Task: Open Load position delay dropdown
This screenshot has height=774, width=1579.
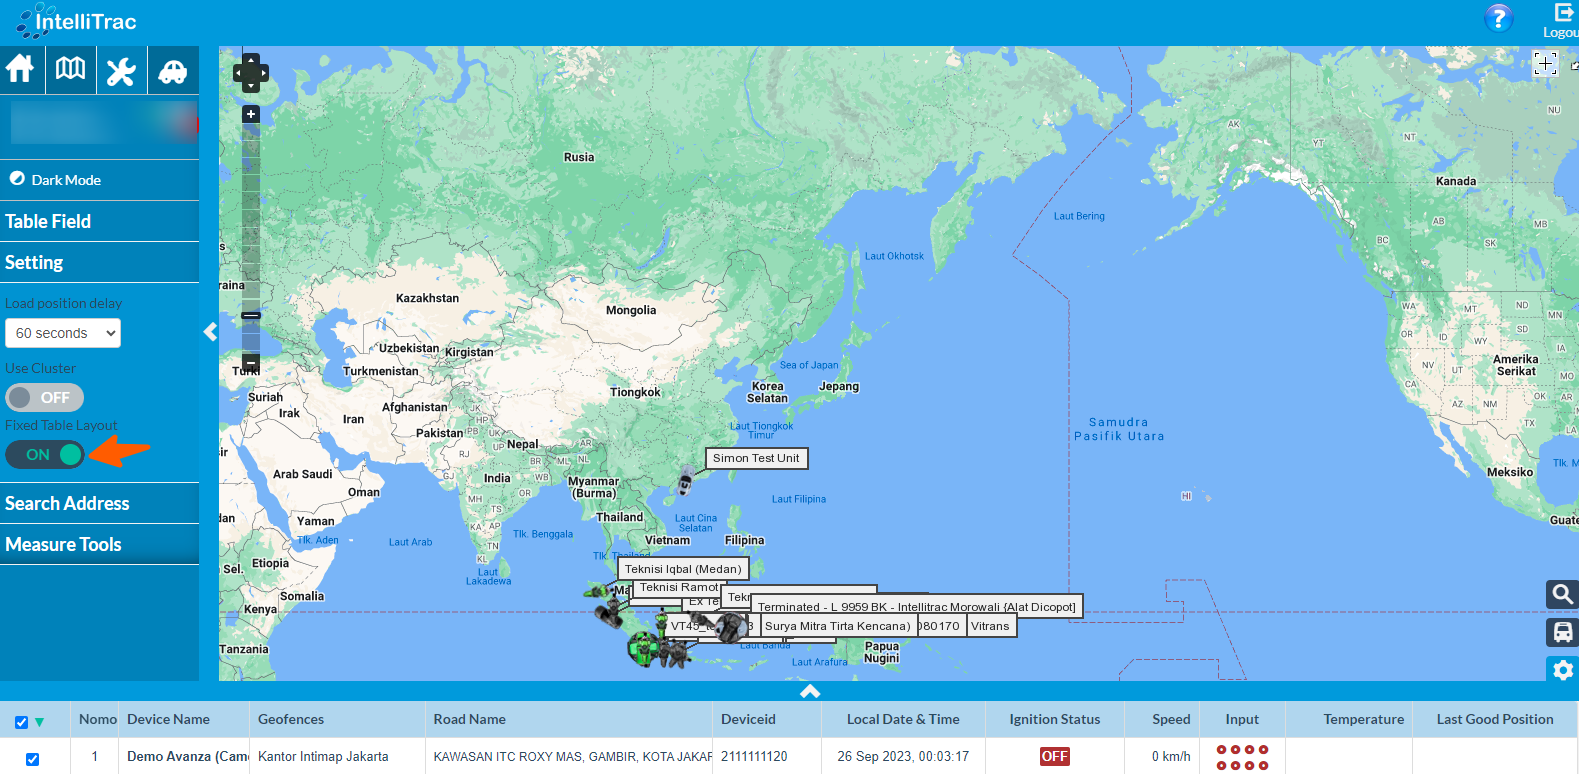Action: click(63, 333)
